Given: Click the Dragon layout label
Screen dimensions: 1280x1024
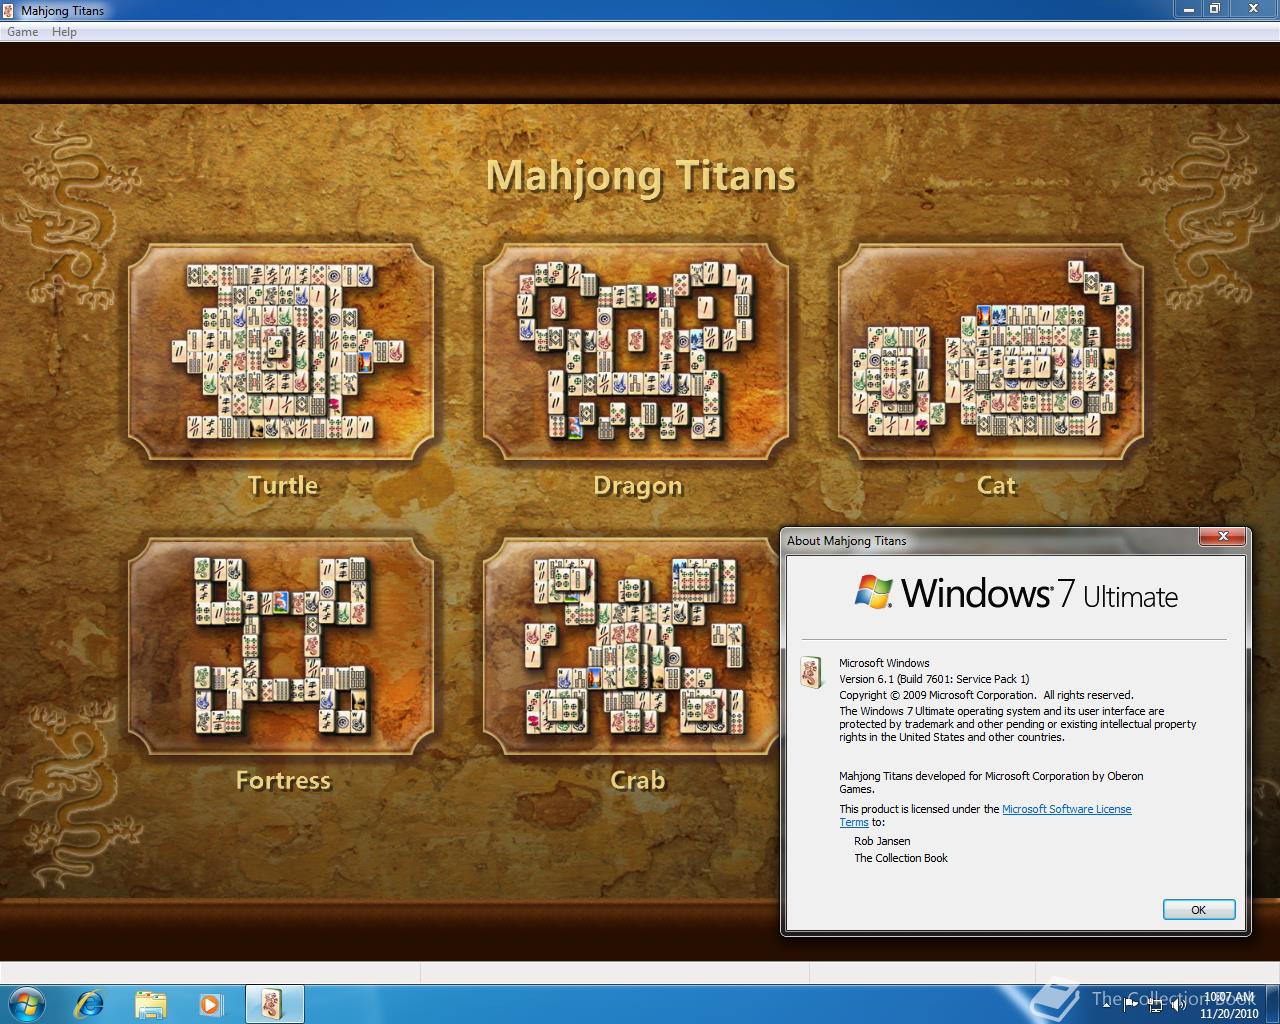Looking at the screenshot, I should click(638, 486).
